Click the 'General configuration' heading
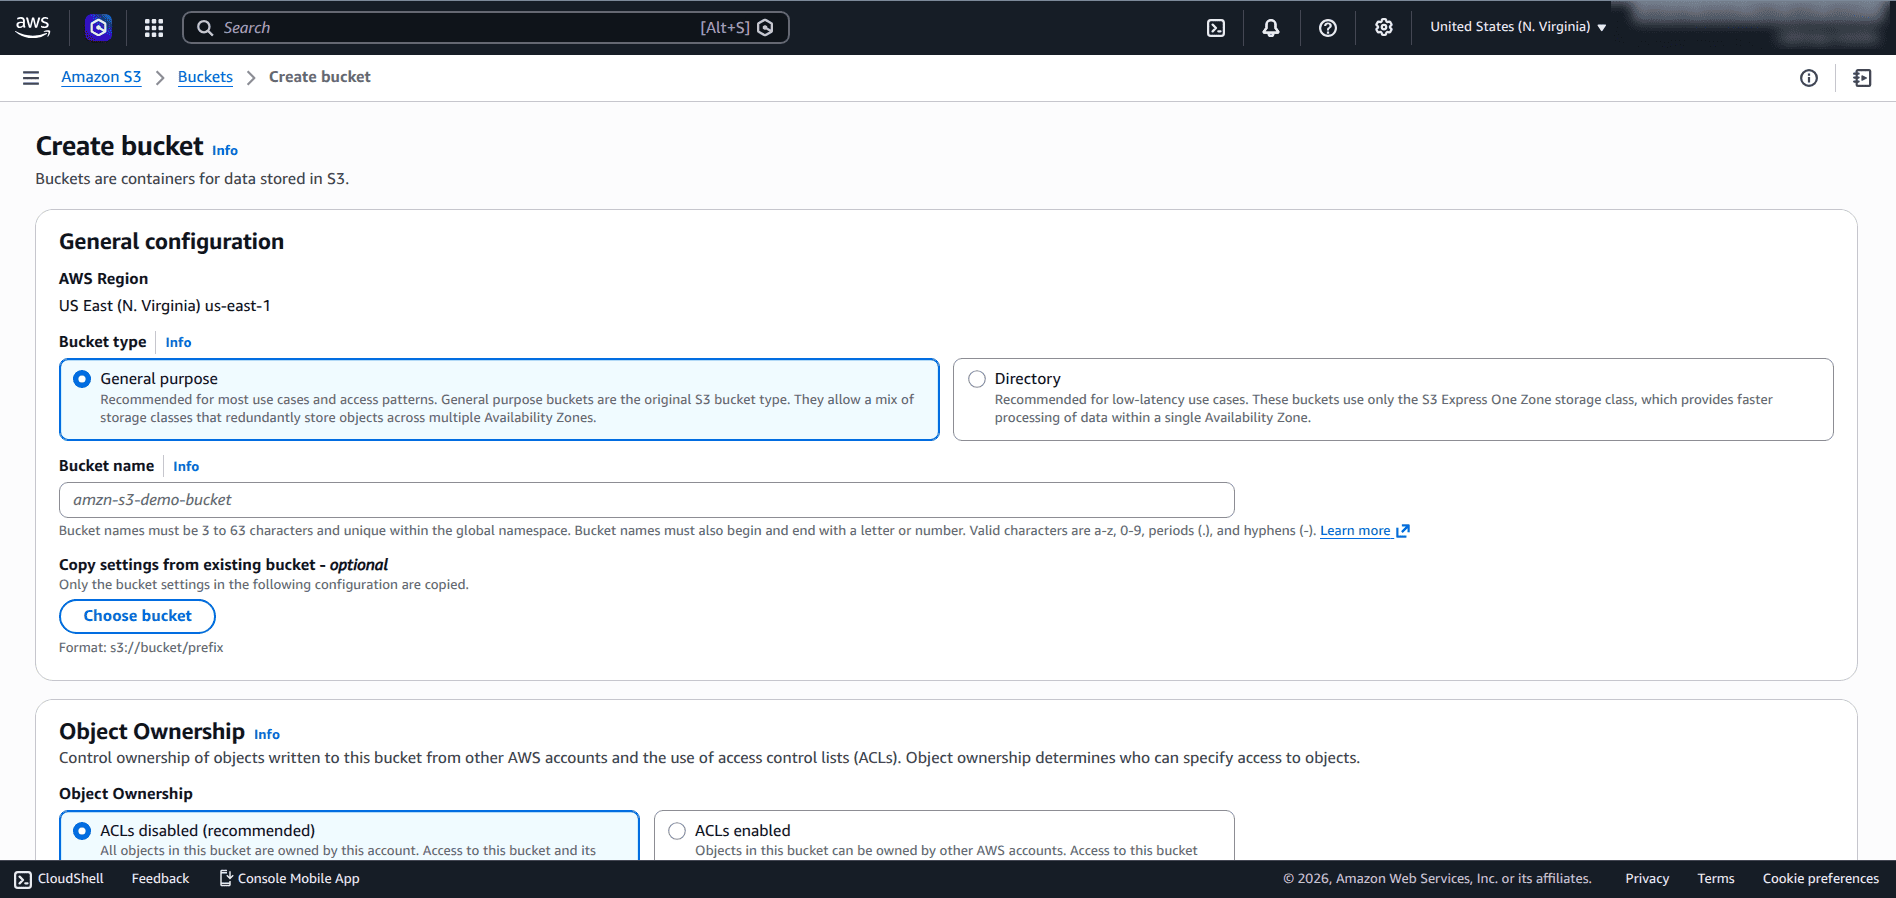 (171, 242)
